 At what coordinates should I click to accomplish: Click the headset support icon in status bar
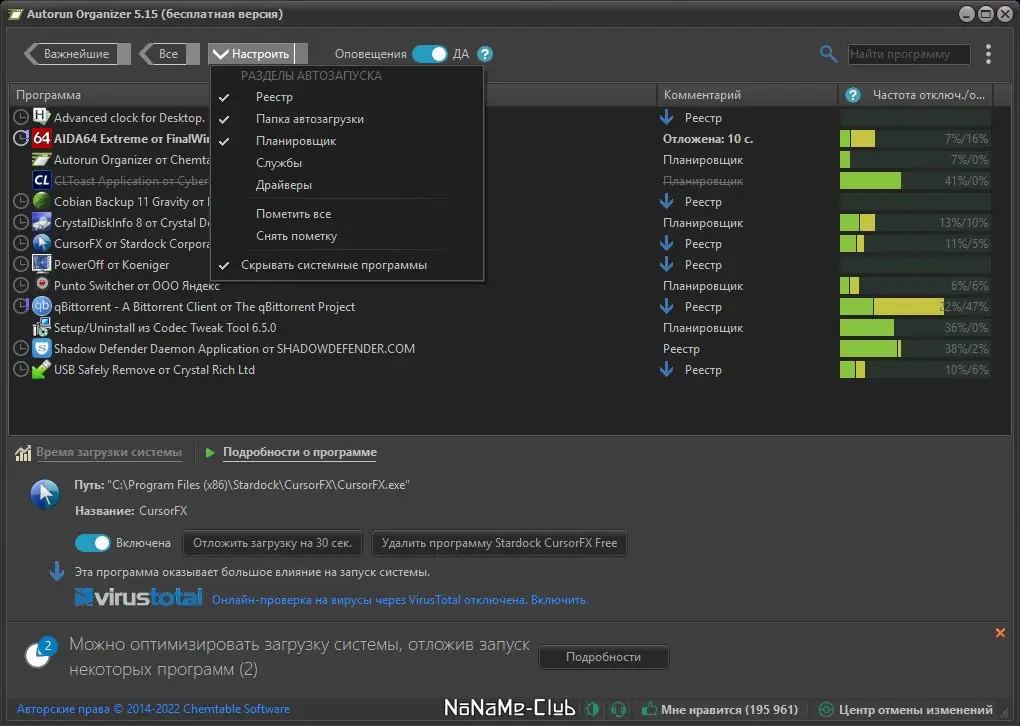pos(618,709)
